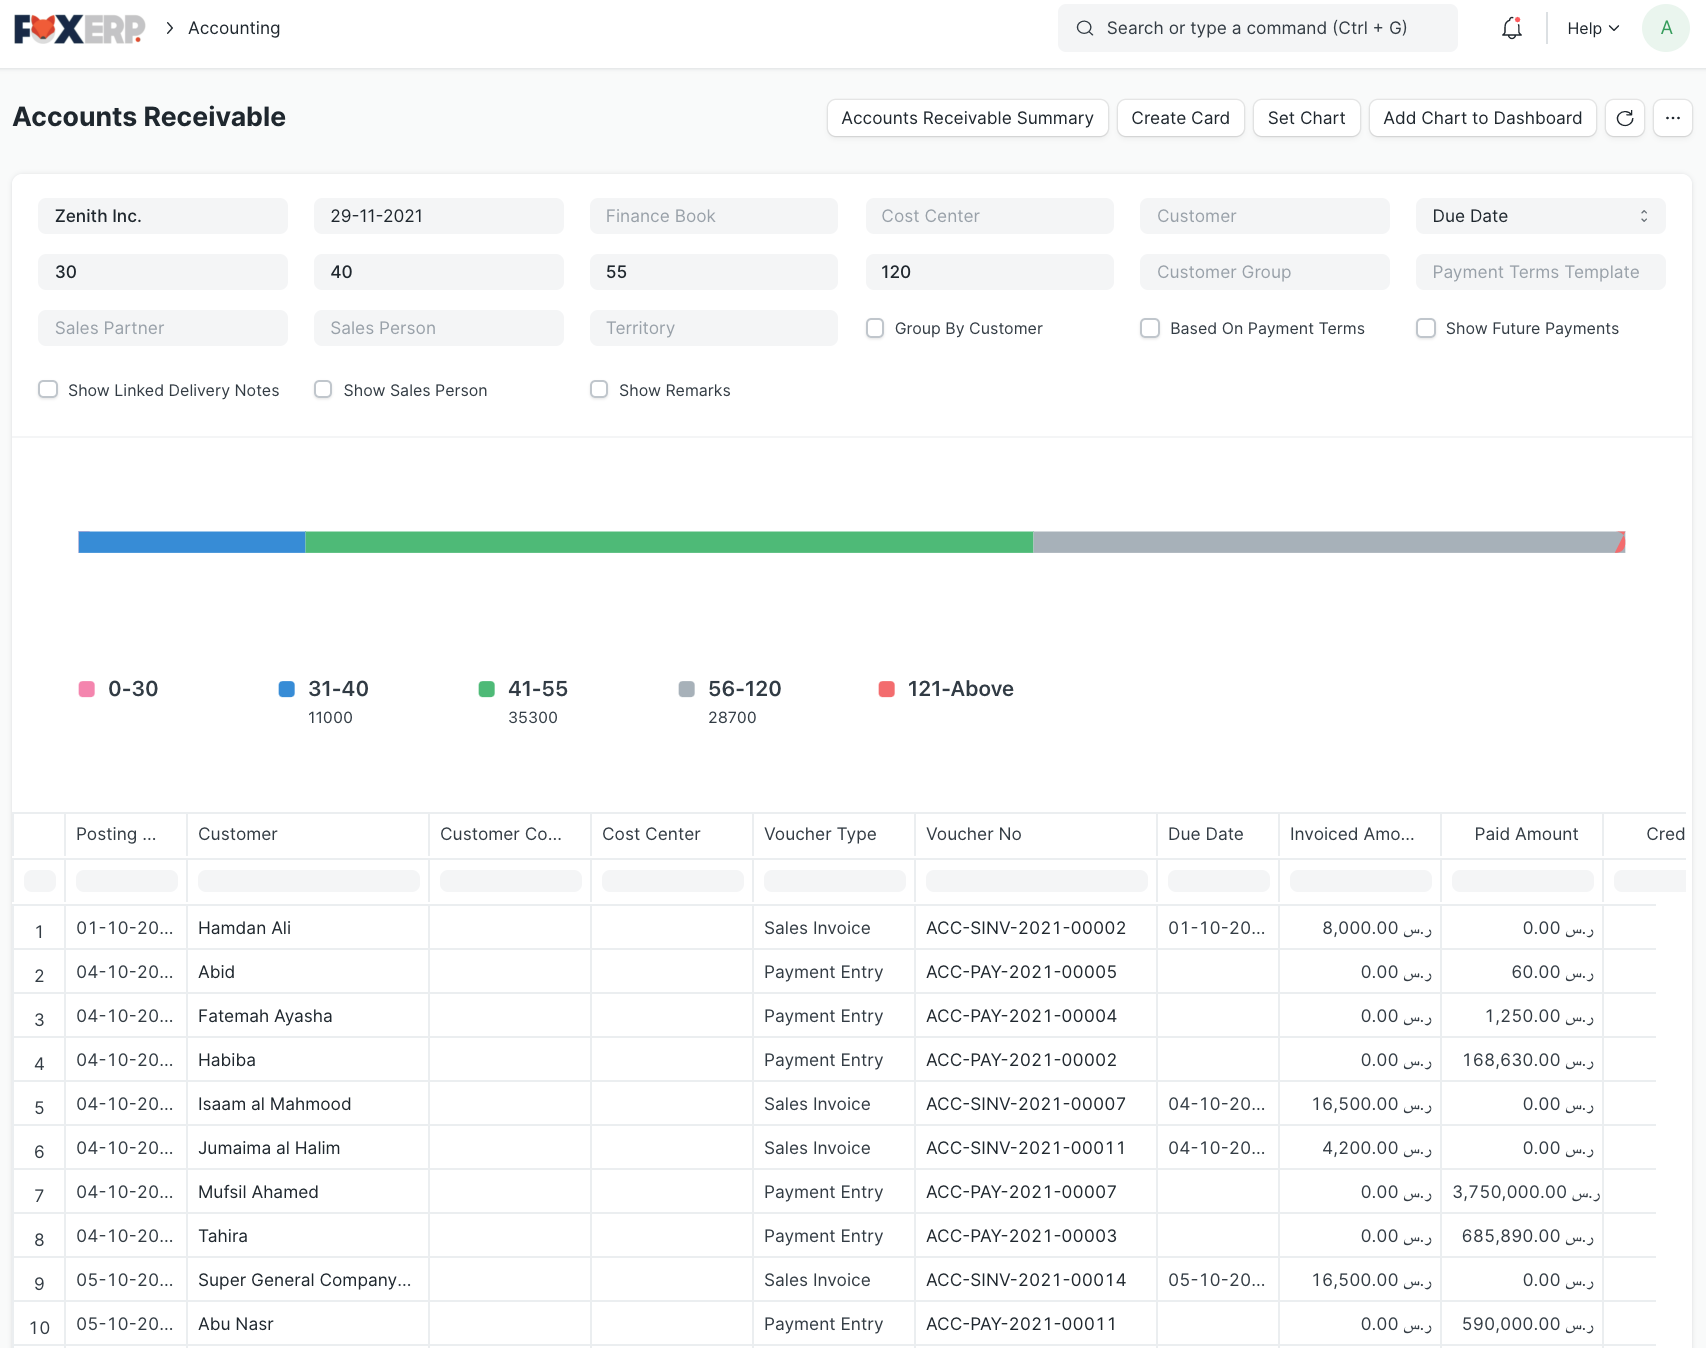This screenshot has width=1706, height=1348.
Task: Open the user avatar A menu
Action: coord(1665,28)
